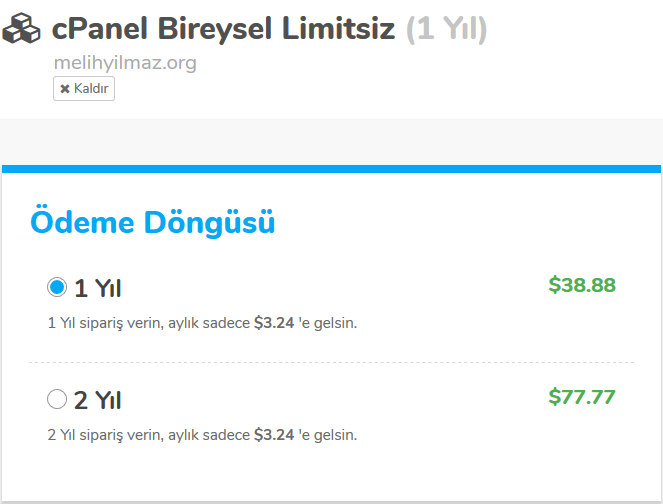Click the 1 Yıl sipariş description text
This screenshot has height=504, width=663.
pos(150,324)
